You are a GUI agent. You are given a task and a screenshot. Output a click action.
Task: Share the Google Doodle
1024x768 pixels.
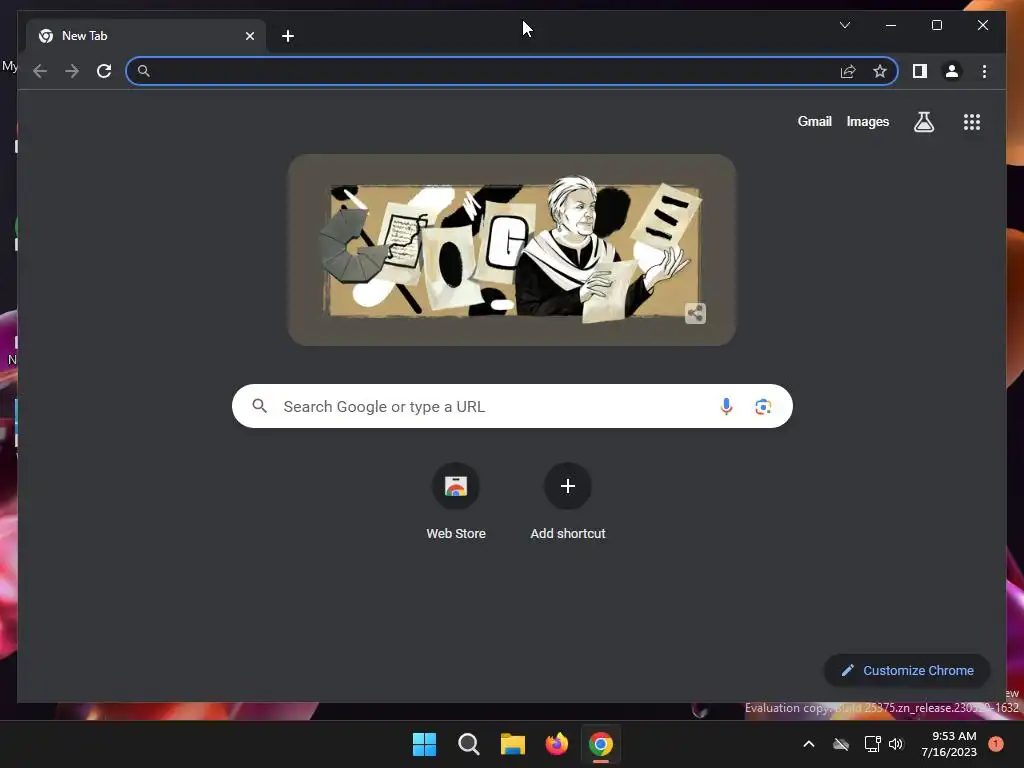[696, 313]
